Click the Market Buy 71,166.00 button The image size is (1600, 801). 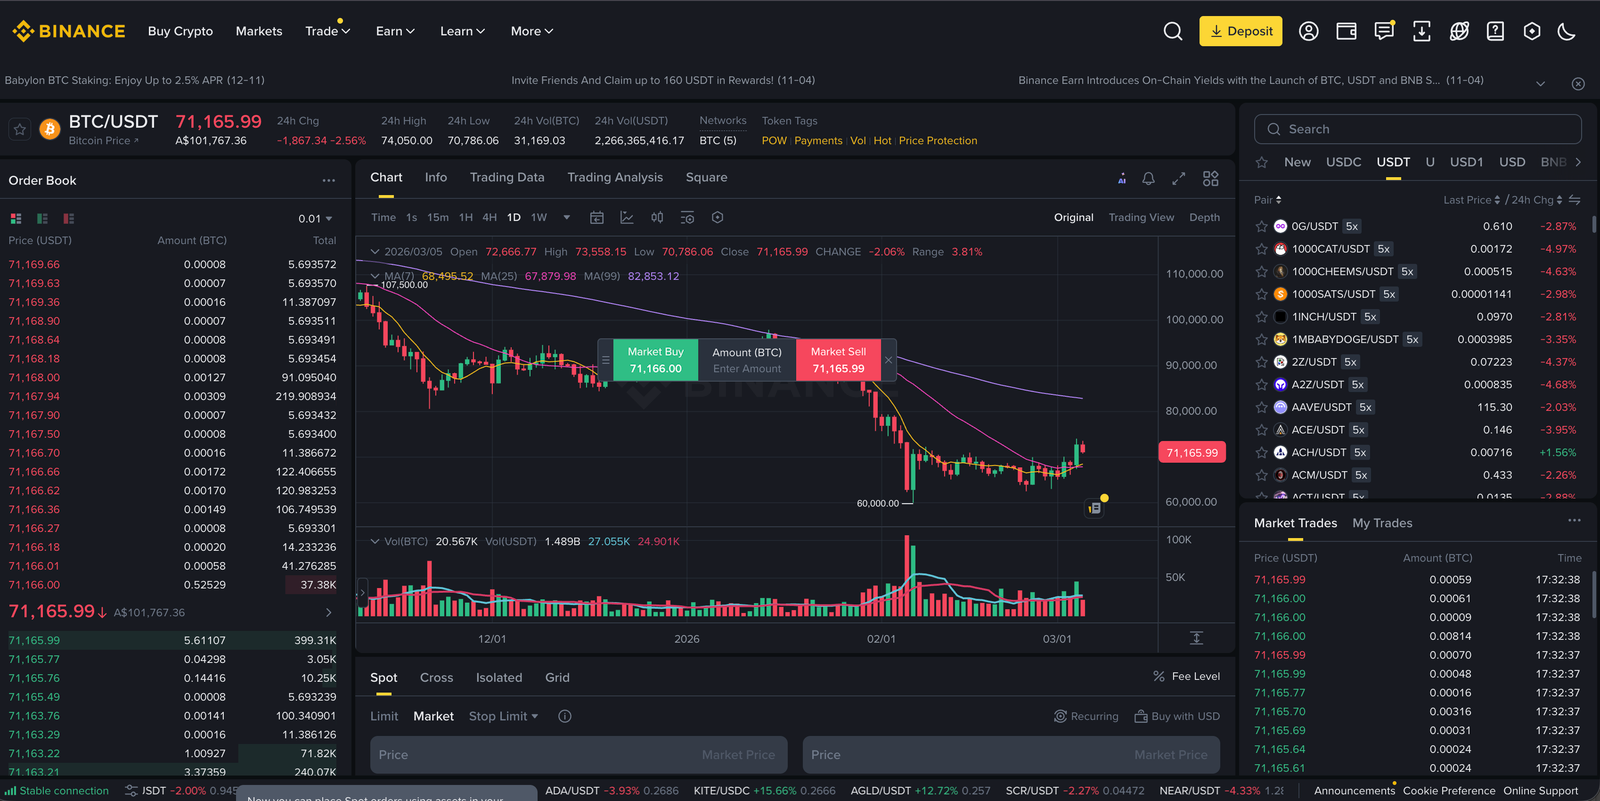click(x=655, y=360)
